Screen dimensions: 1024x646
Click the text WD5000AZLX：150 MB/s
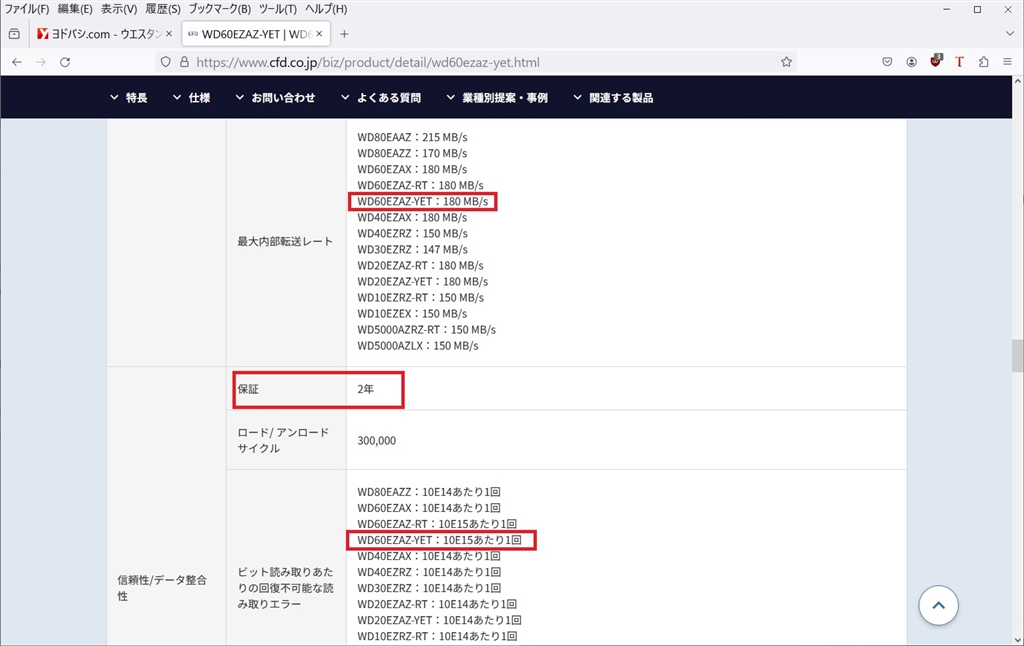coord(417,345)
